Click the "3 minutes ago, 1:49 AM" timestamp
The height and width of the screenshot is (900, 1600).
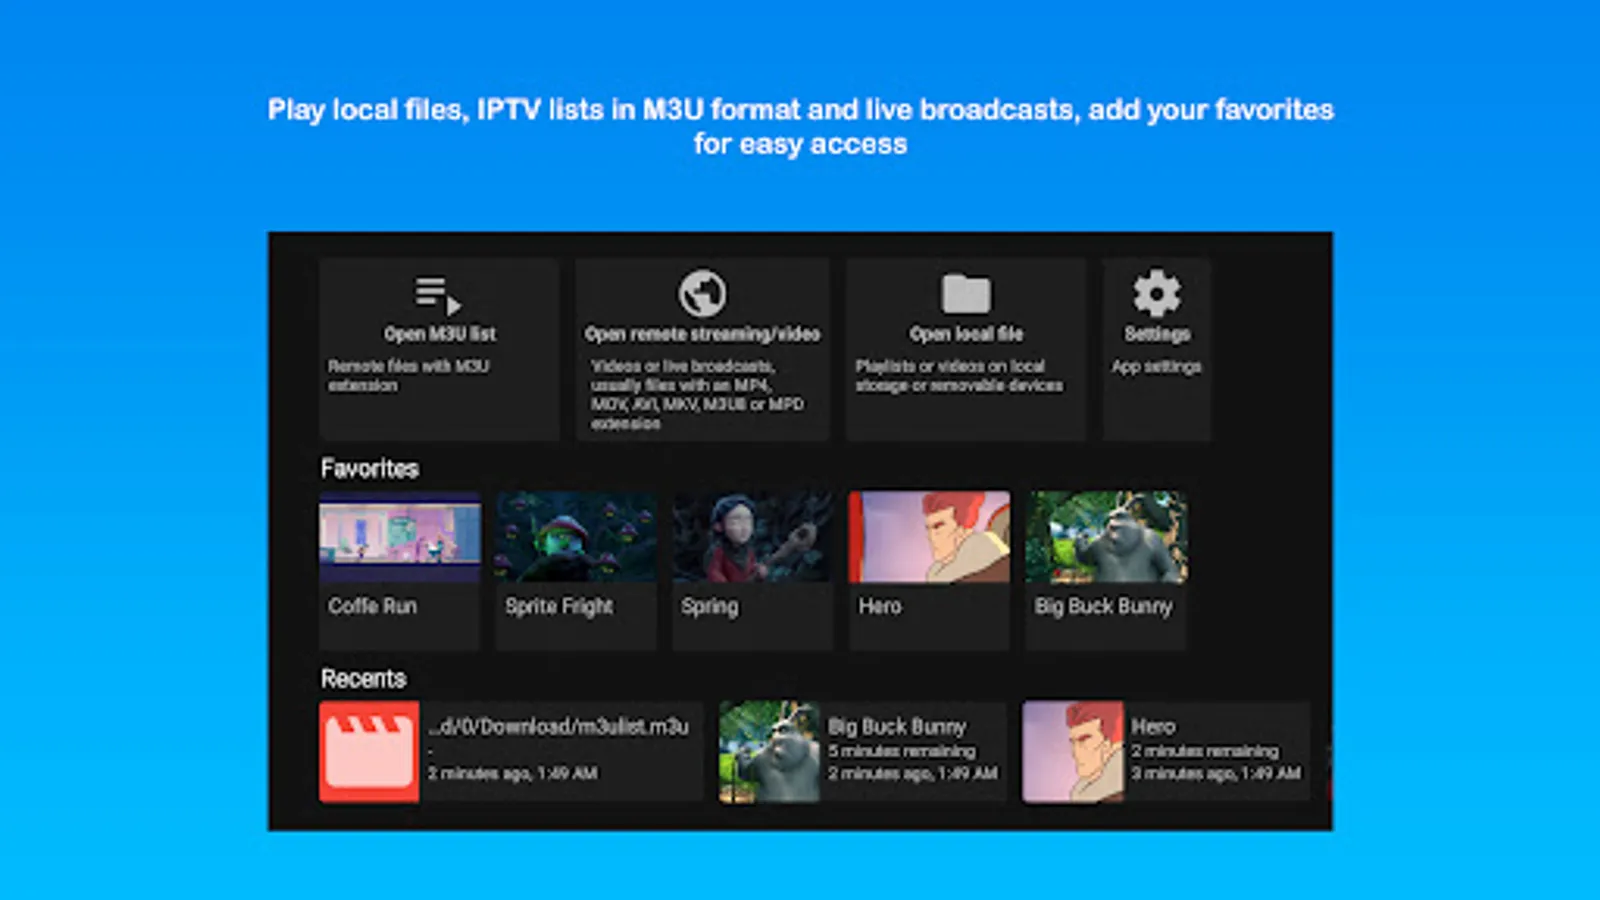(1216, 773)
